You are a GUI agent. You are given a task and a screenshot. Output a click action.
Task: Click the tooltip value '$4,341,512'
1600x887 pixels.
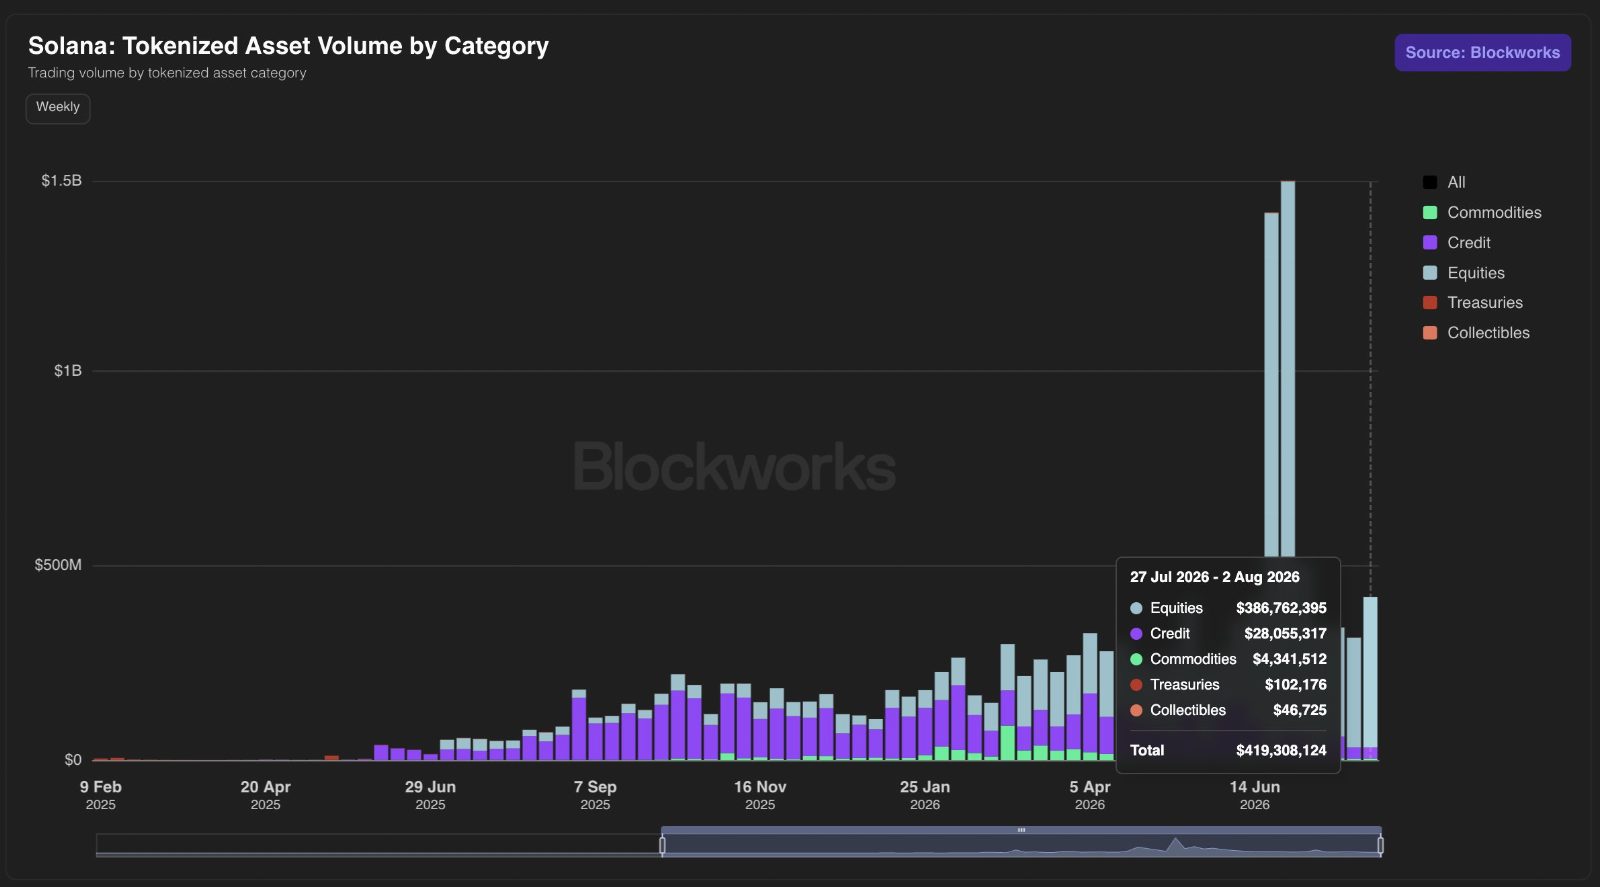(x=1289, y=659)
